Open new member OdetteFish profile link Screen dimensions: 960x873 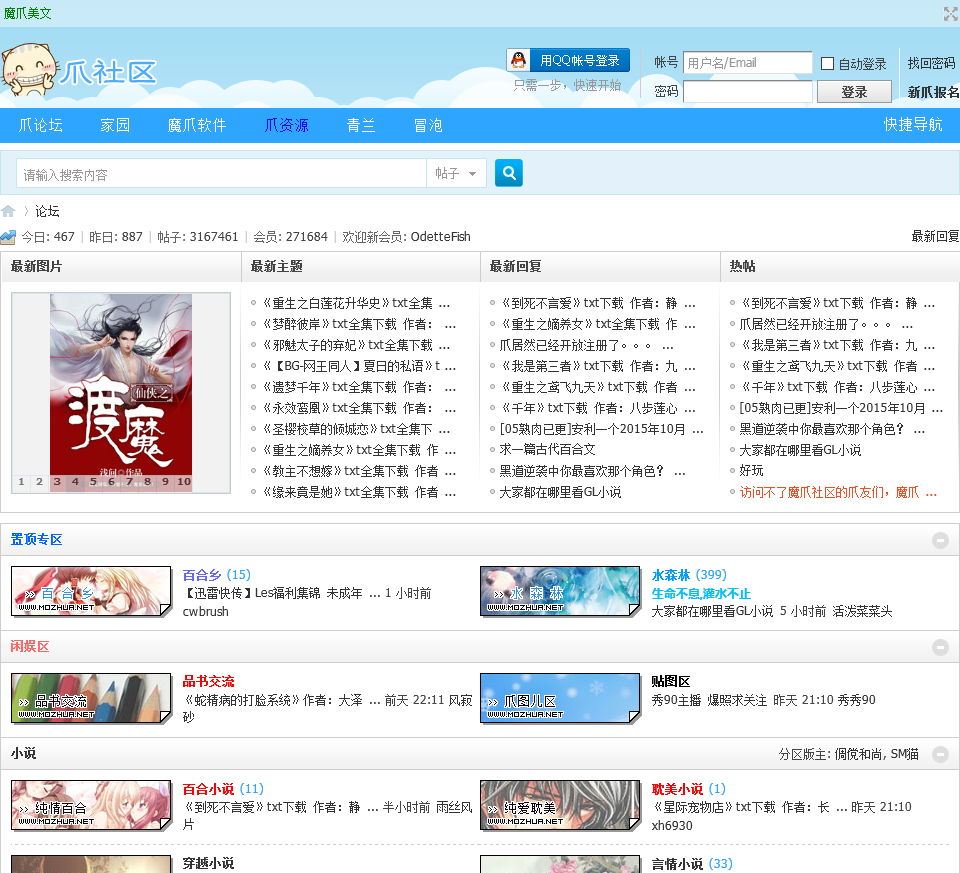click(x=441, y=236)
